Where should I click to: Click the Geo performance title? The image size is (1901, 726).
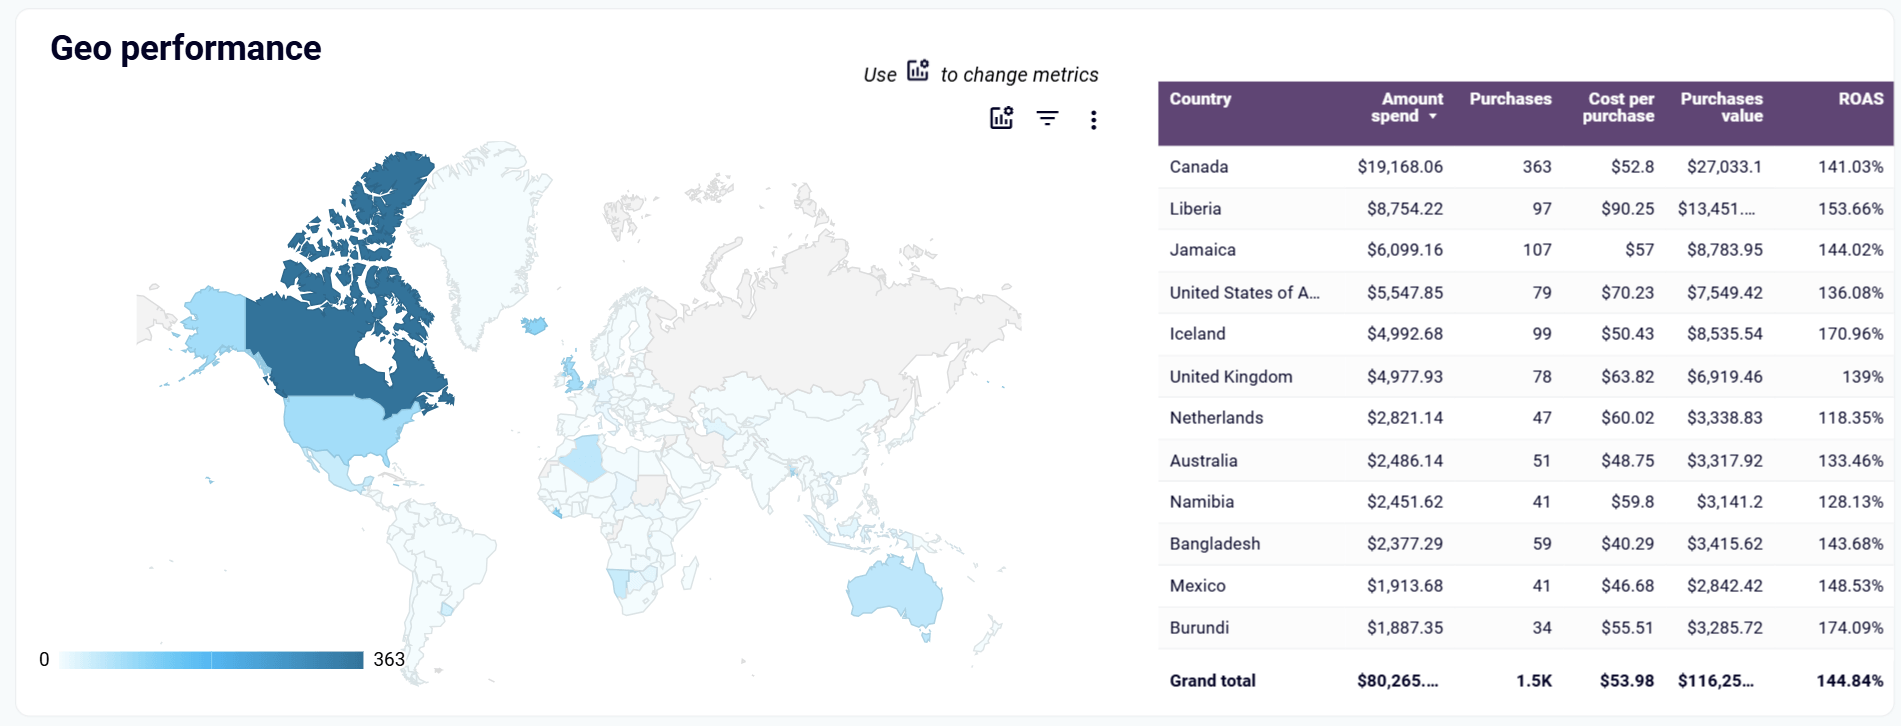coord(186,47)
